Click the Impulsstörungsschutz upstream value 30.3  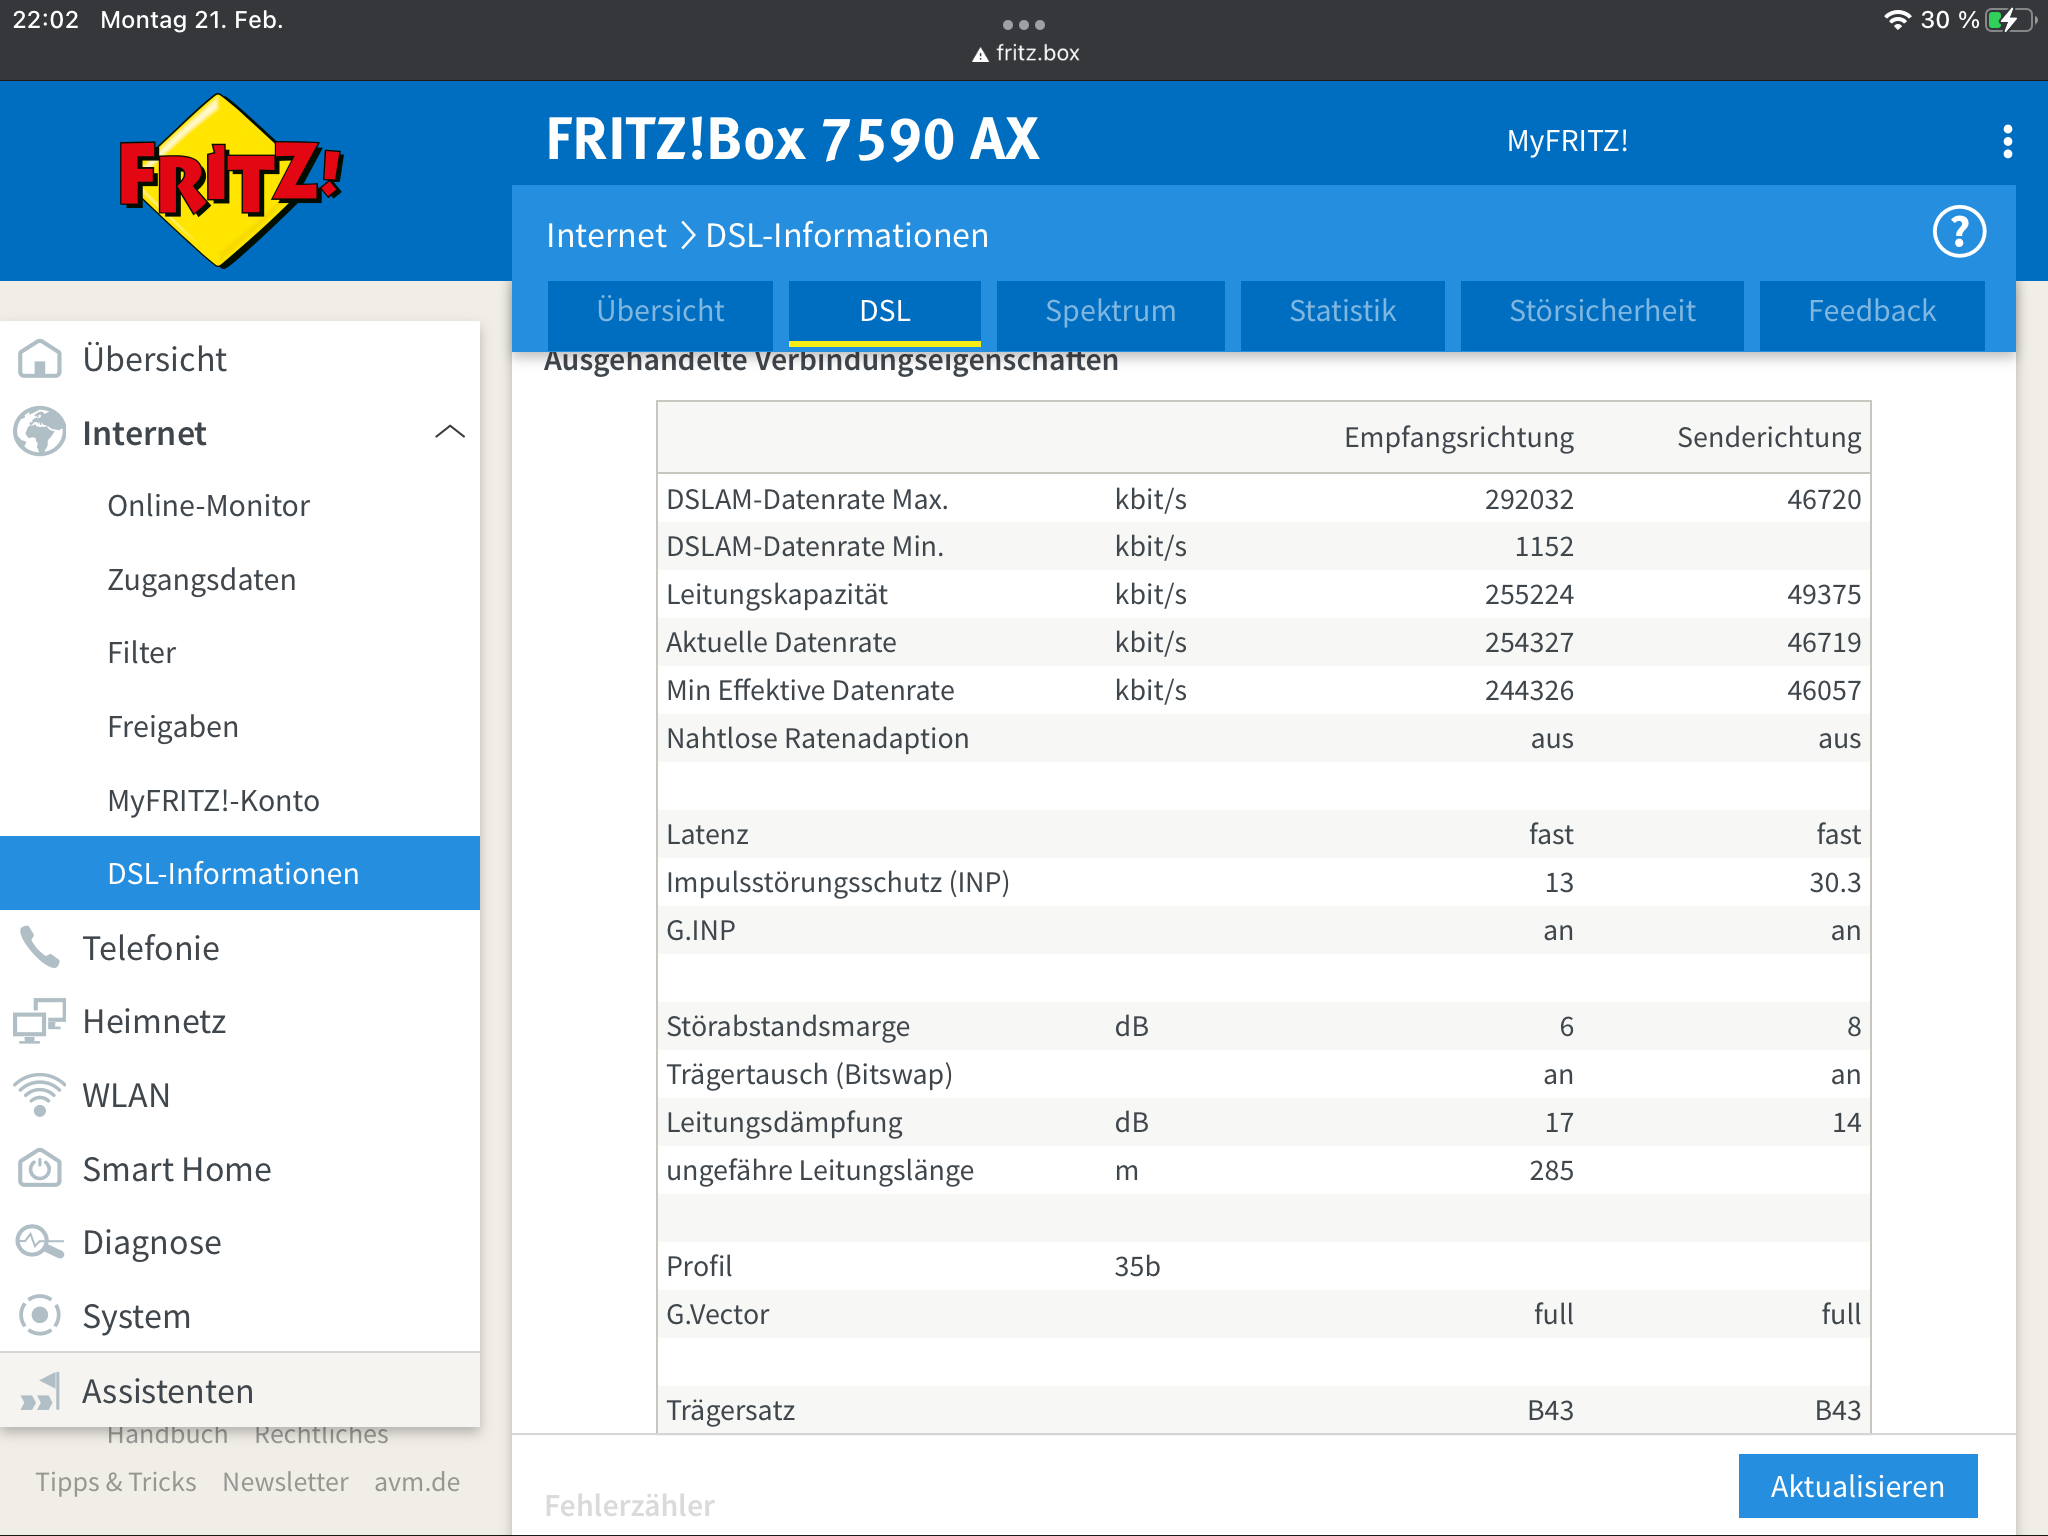point(1835,882)
